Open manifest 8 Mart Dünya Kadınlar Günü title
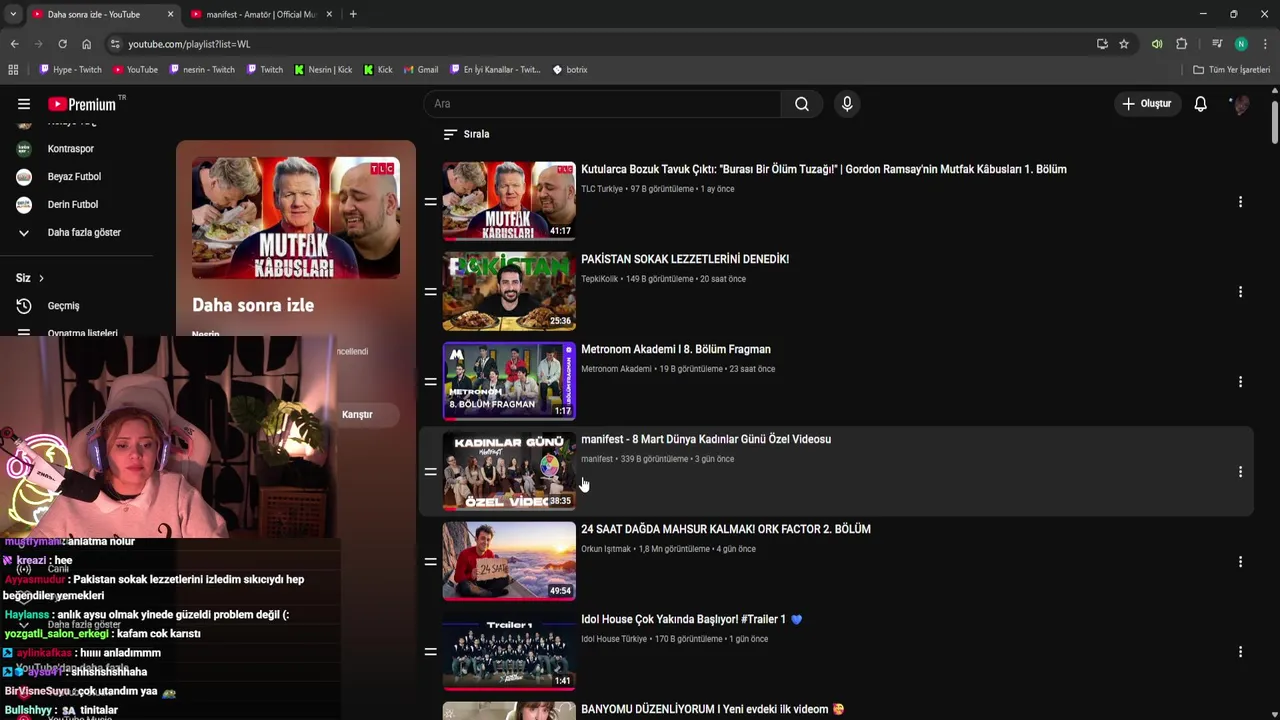This screenshot has height=720, width=1280. 706,439
